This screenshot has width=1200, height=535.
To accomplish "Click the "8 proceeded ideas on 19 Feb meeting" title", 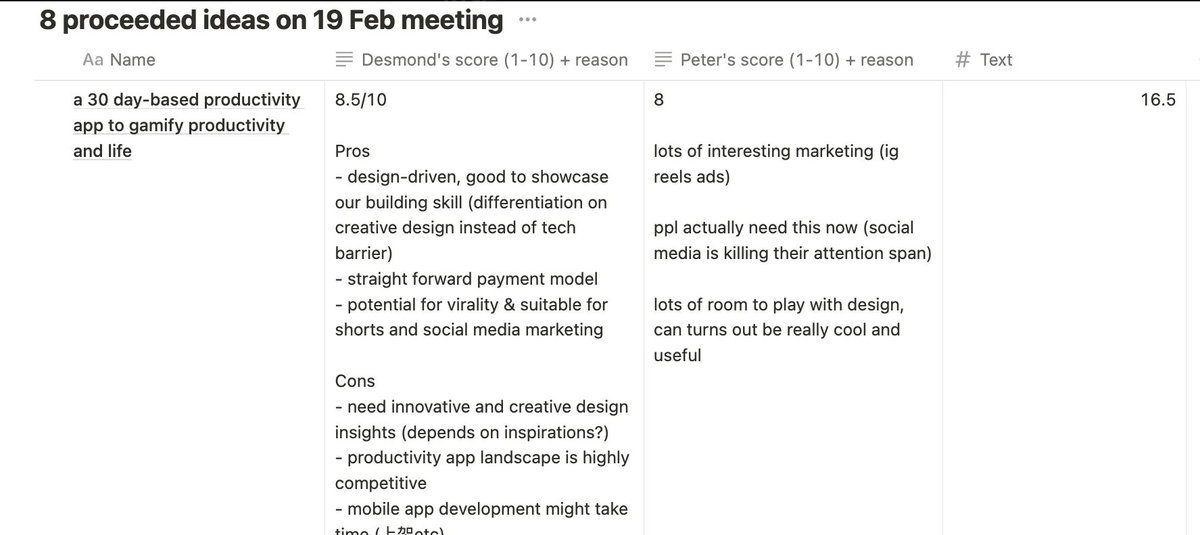I will 271,20.
